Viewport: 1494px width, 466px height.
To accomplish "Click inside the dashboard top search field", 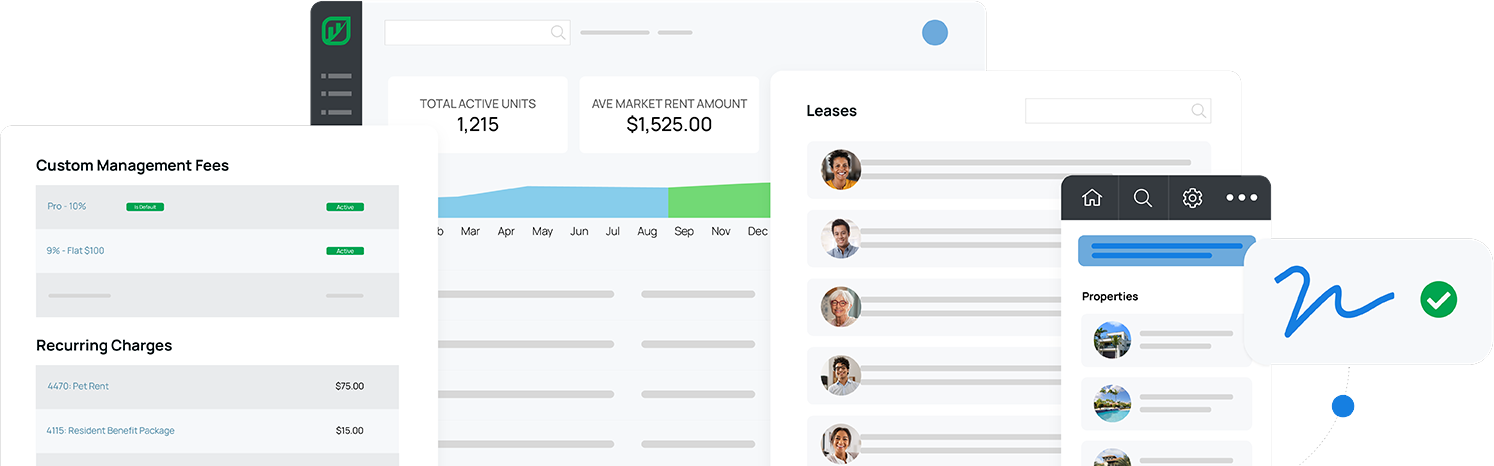I will point(478,32).
